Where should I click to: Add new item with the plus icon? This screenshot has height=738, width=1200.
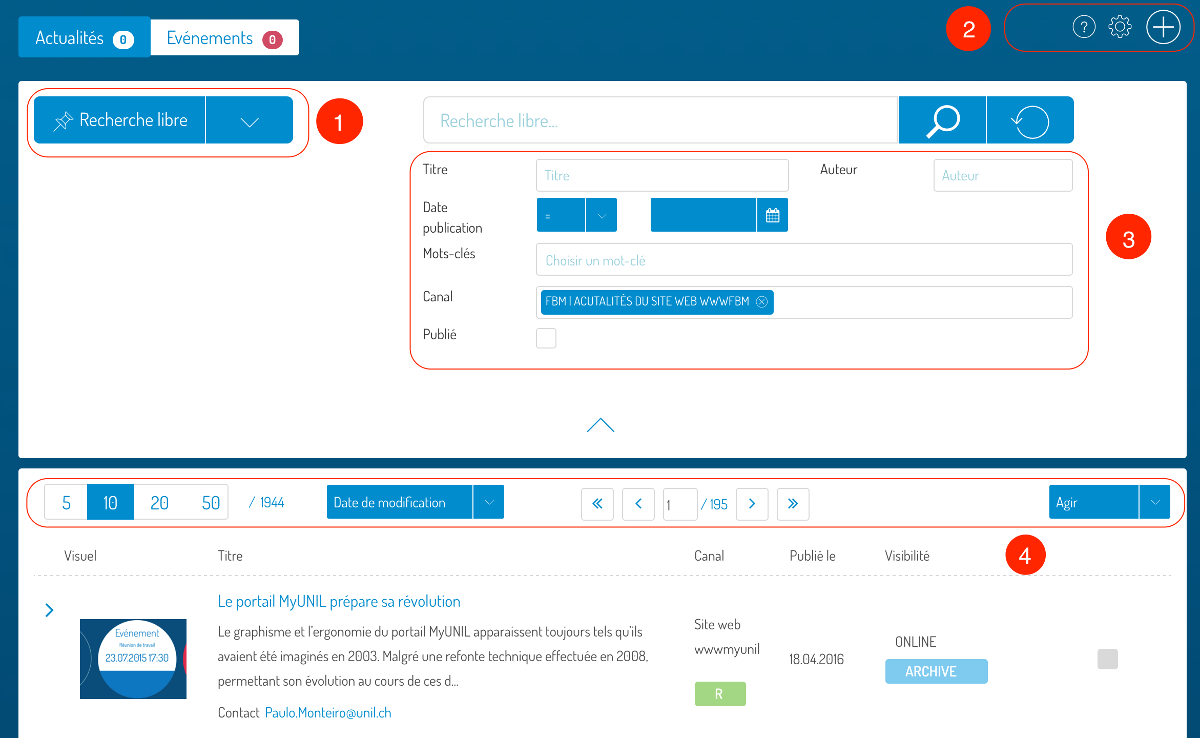pyautogui.click(x=1163, y=27)
